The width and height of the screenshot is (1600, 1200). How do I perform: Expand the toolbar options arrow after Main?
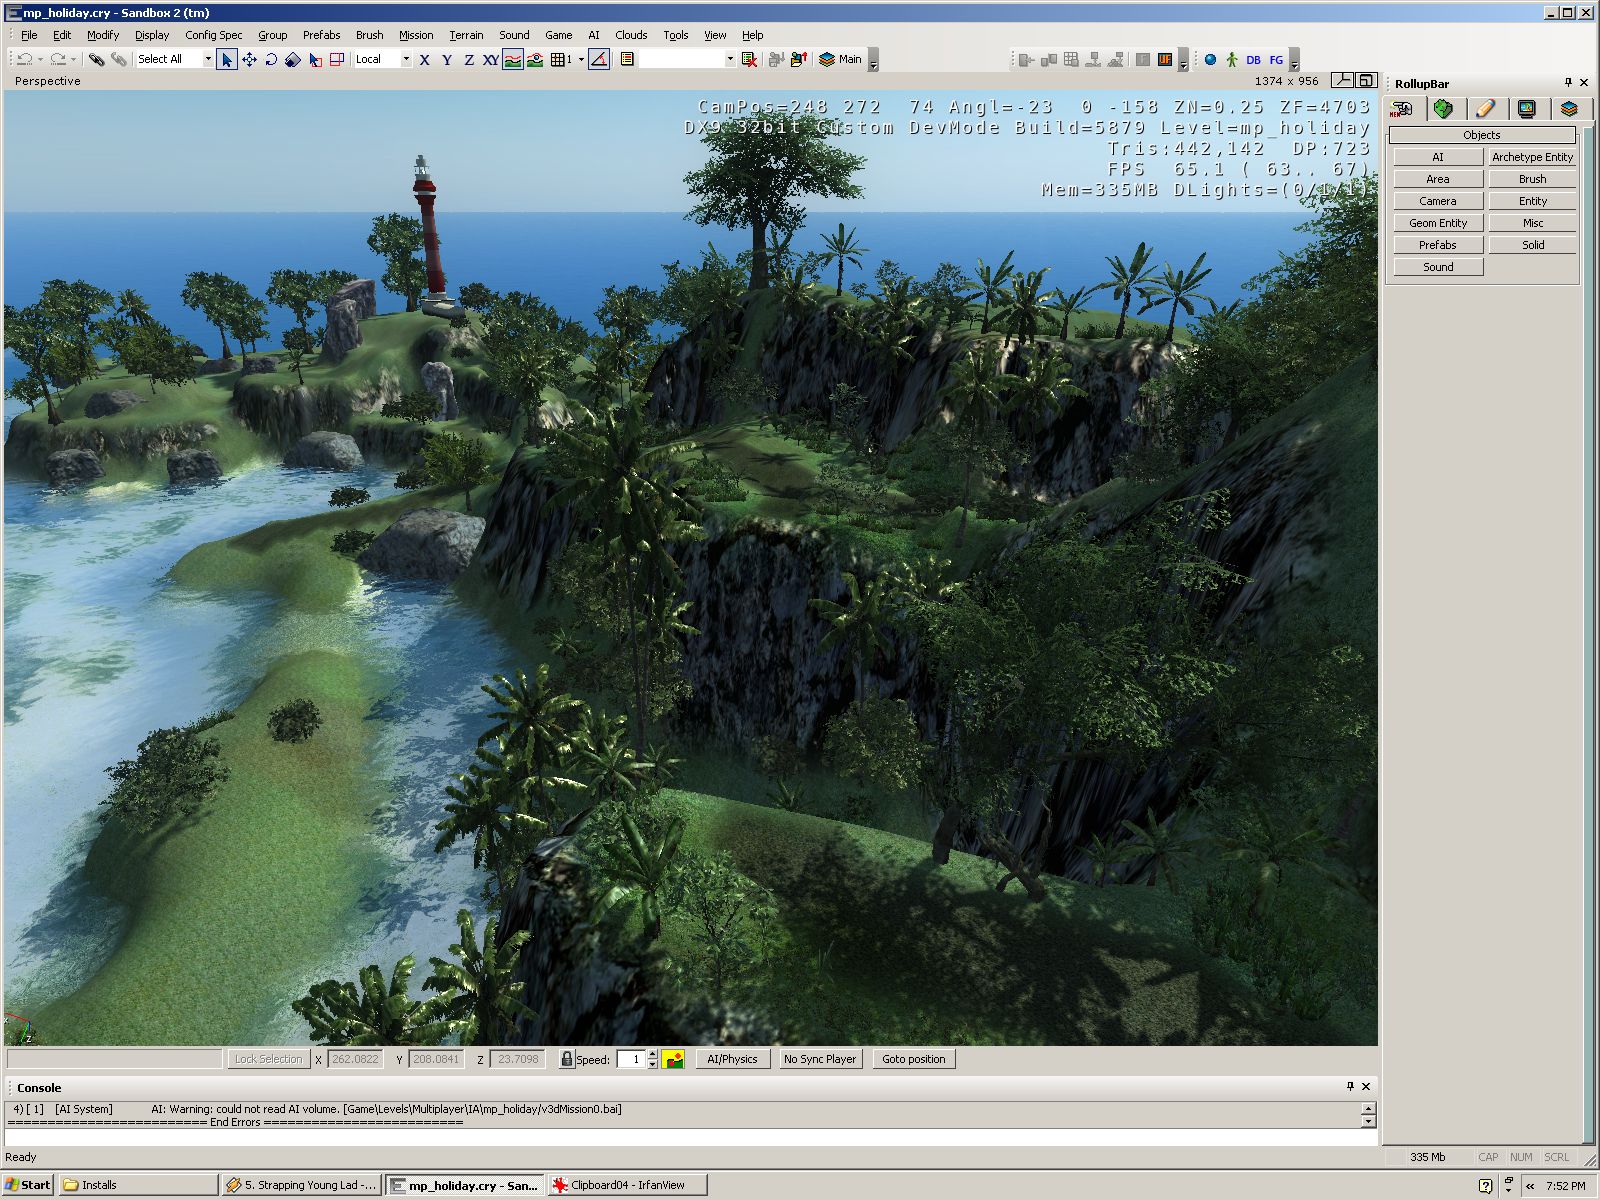(x=873, y=60)
